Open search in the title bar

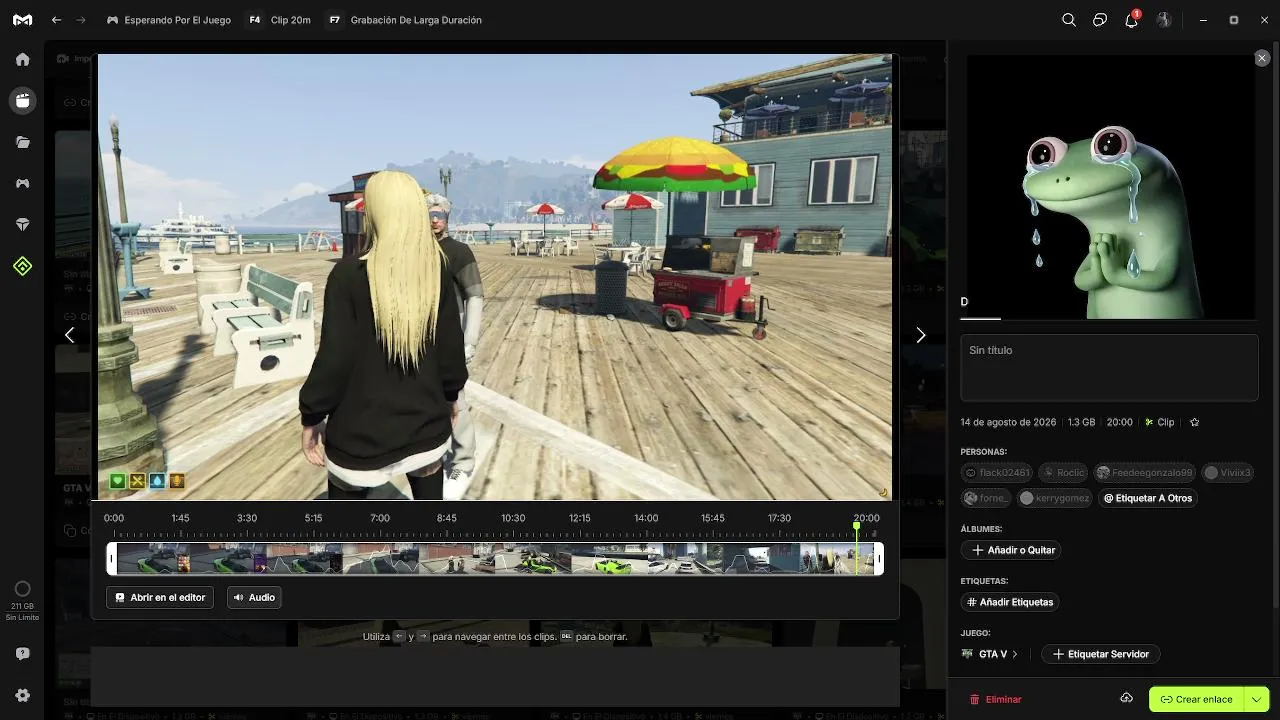[x=1069, y=20]
